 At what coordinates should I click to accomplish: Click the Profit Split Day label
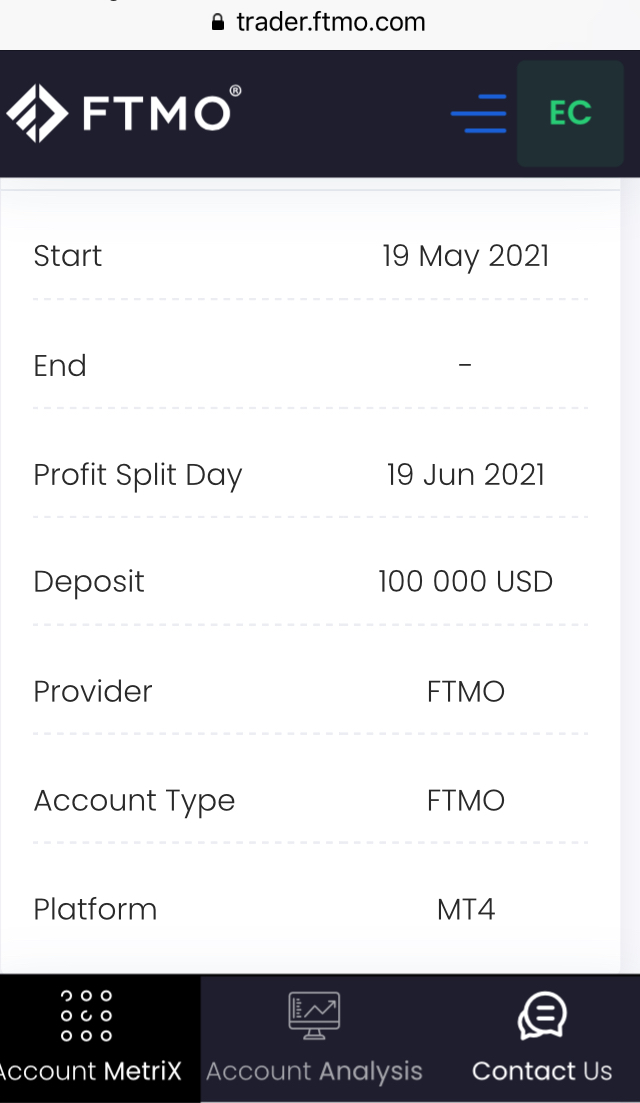tap(138, 474)
